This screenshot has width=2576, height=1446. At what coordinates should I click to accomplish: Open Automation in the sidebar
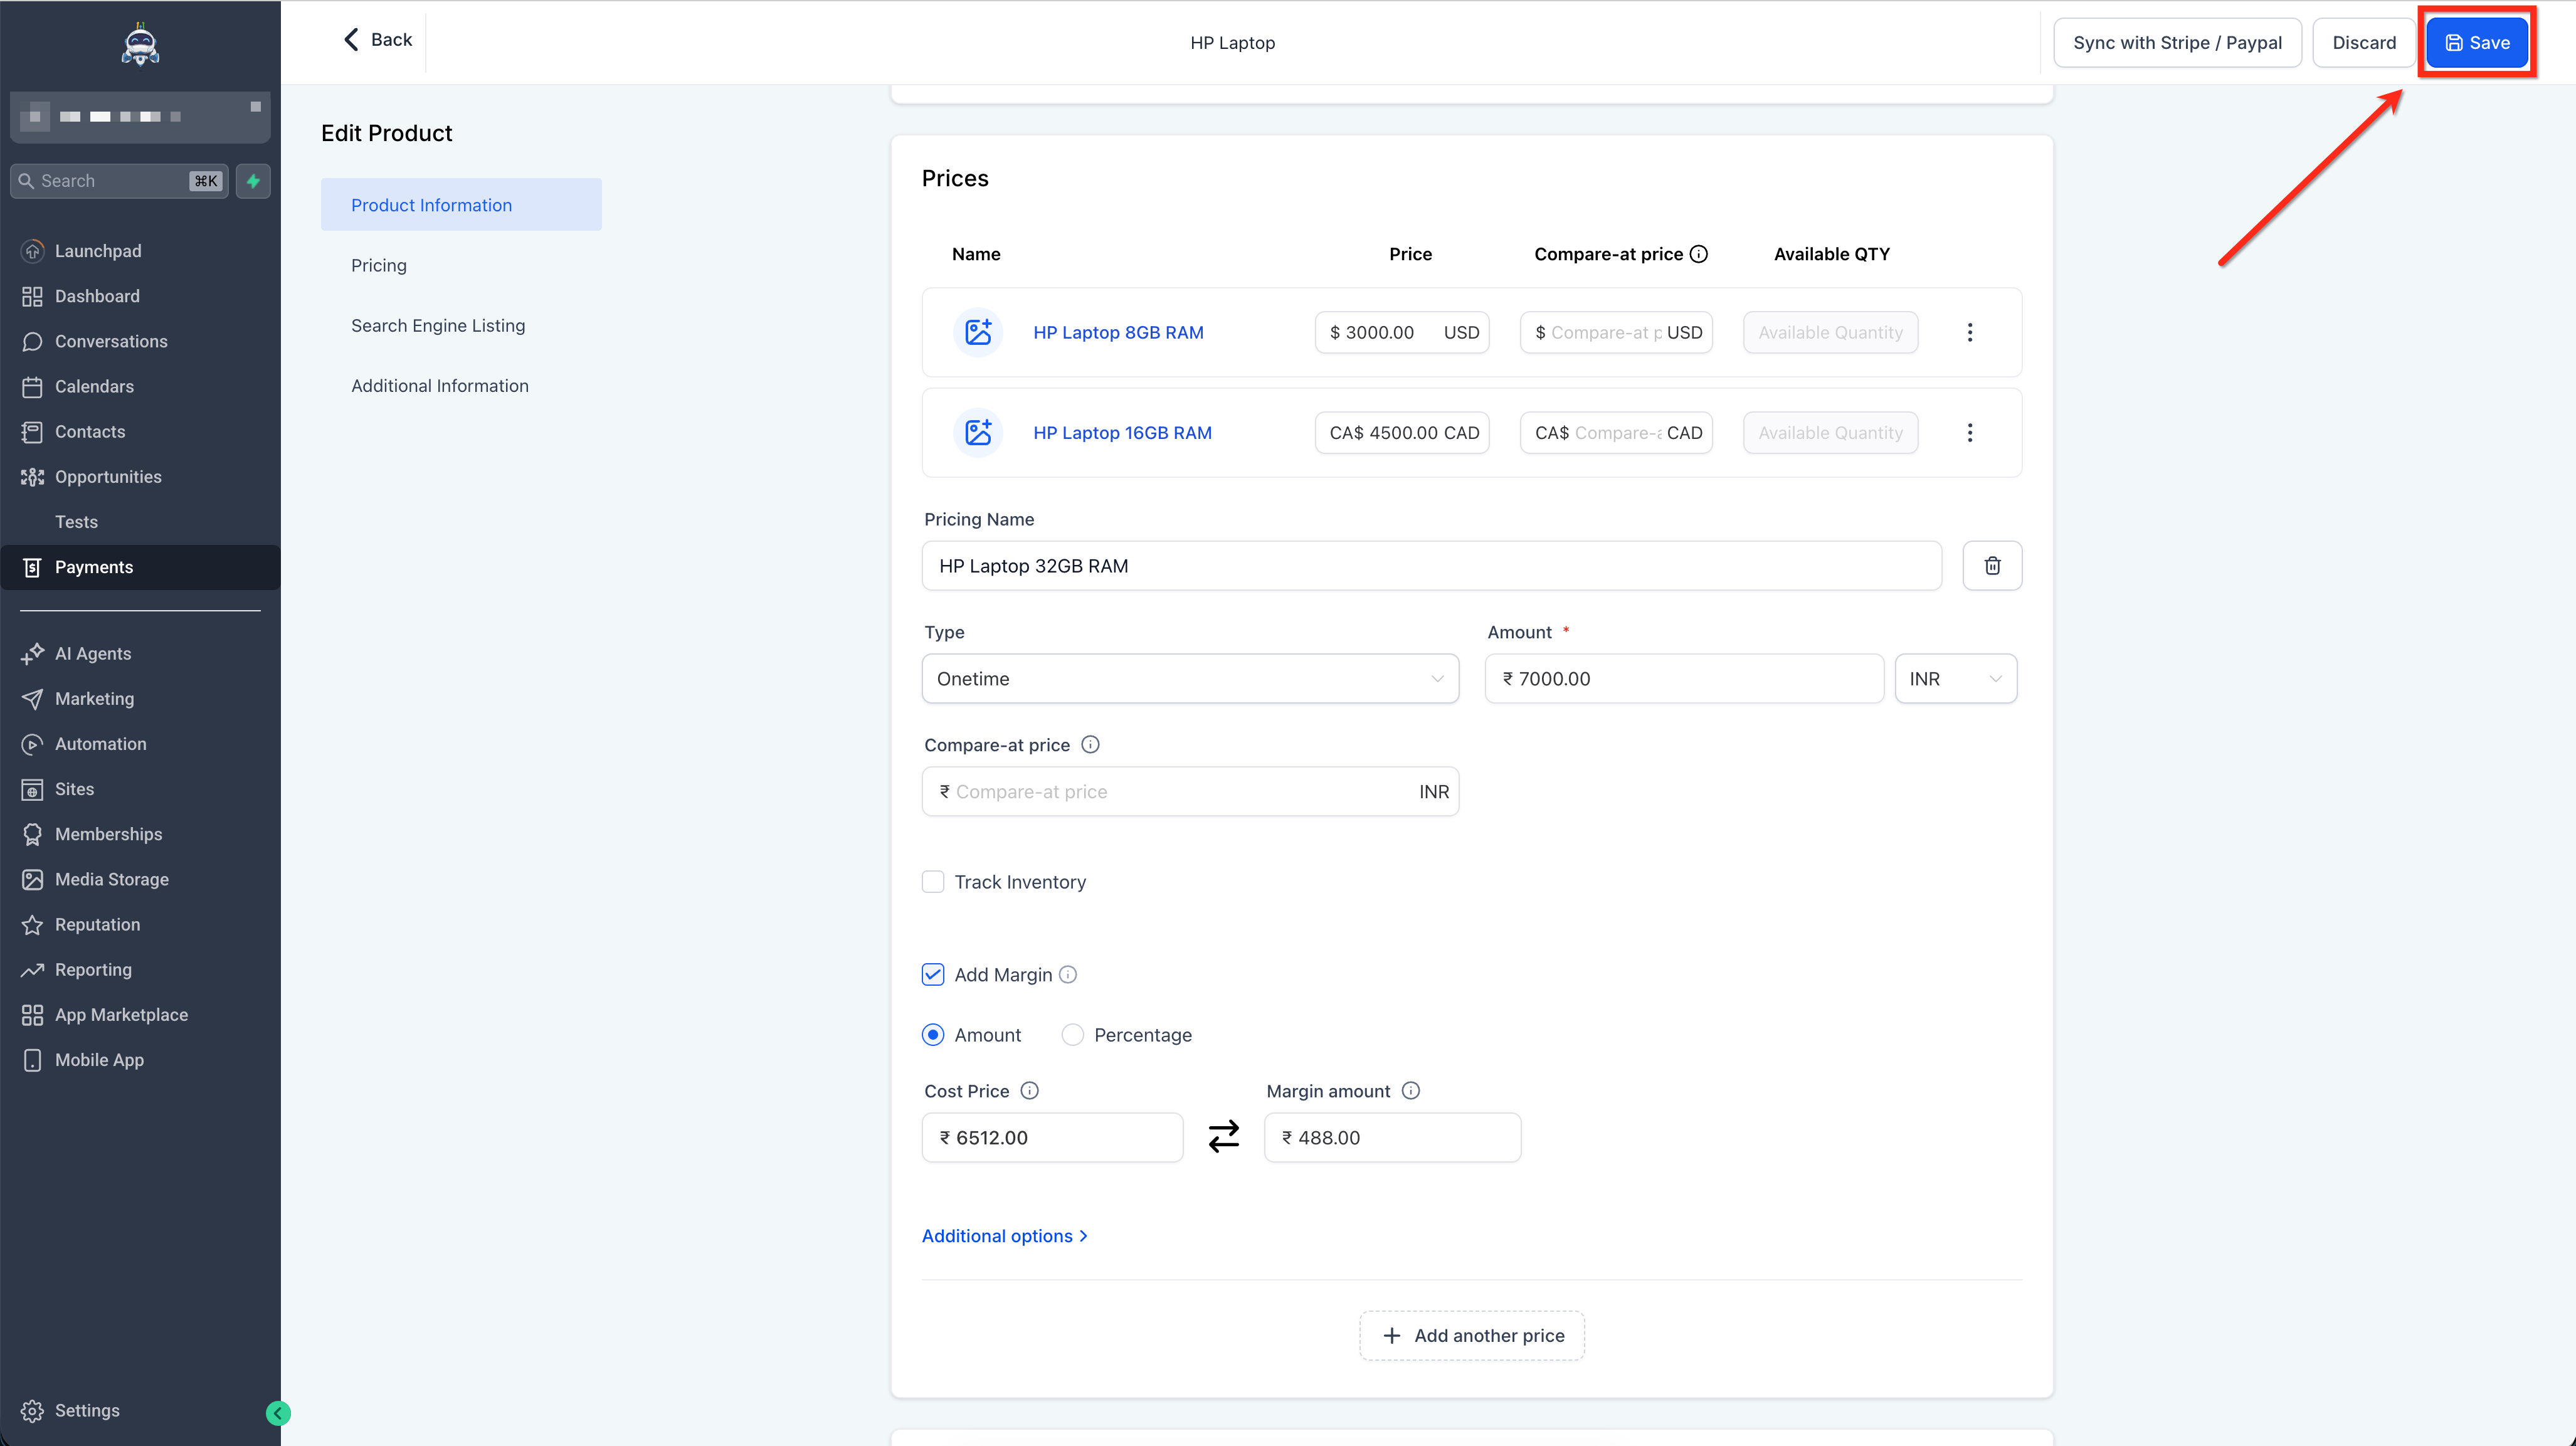pos(100,744)
